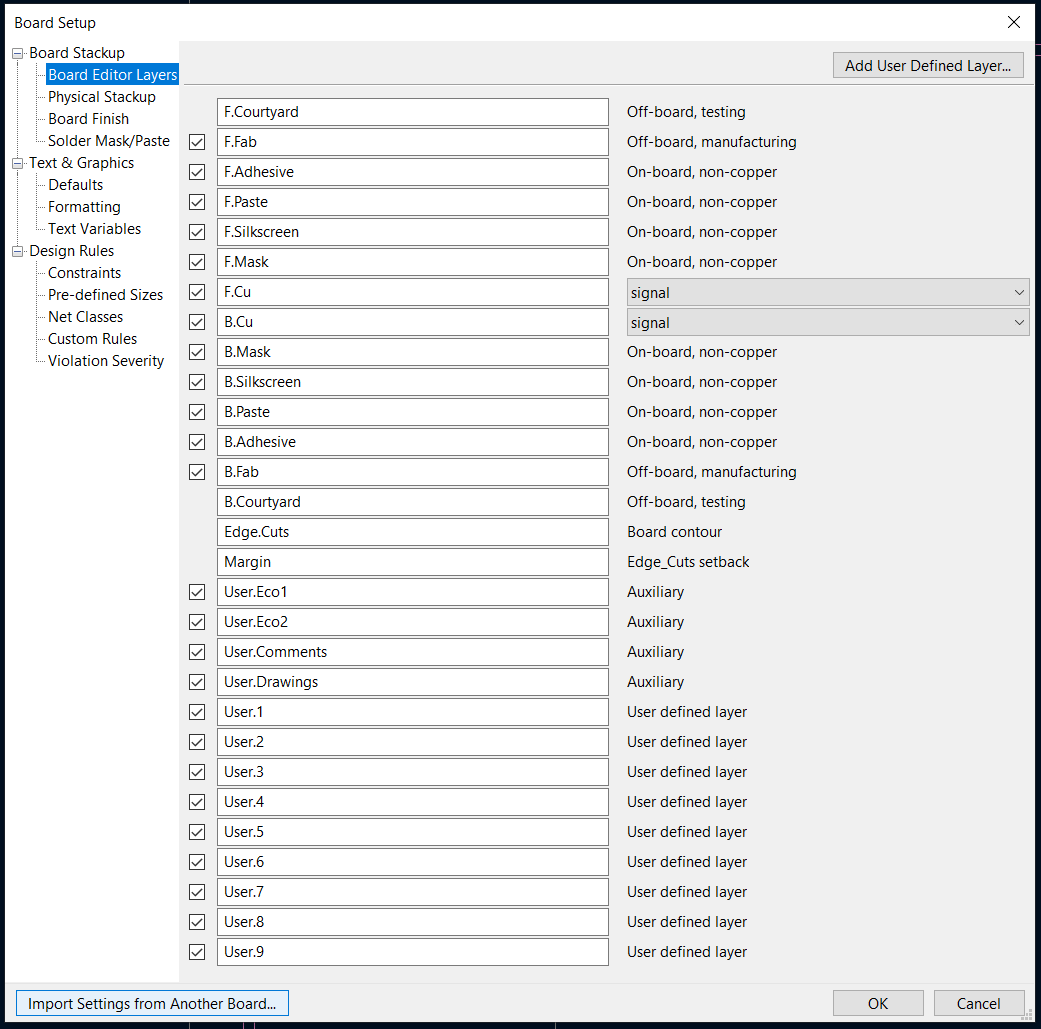1041x1029 pixels.
Task: Select the Formatting tree item
Action: 84,206
